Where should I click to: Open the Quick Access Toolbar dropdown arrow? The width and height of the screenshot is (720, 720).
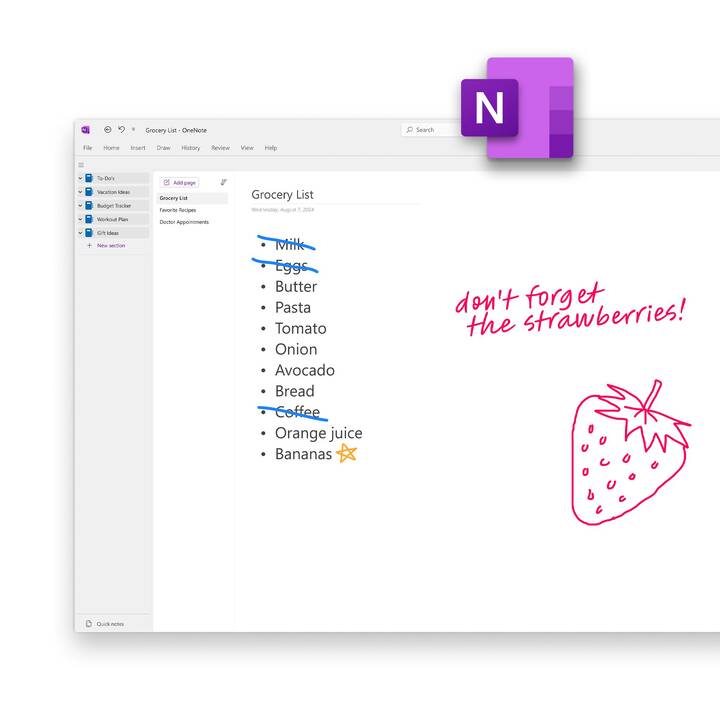133,129
